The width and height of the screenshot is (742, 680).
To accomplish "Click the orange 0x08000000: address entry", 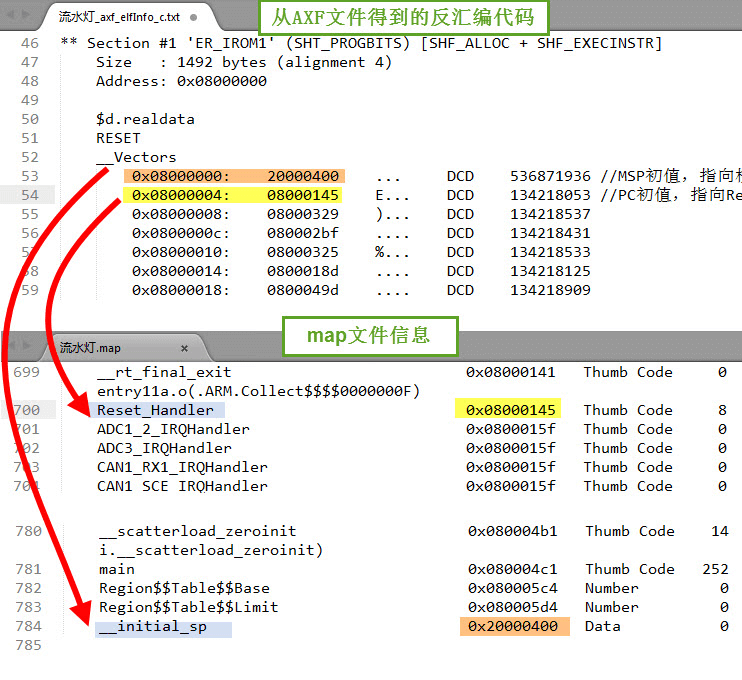I will [x=180, y=176].
